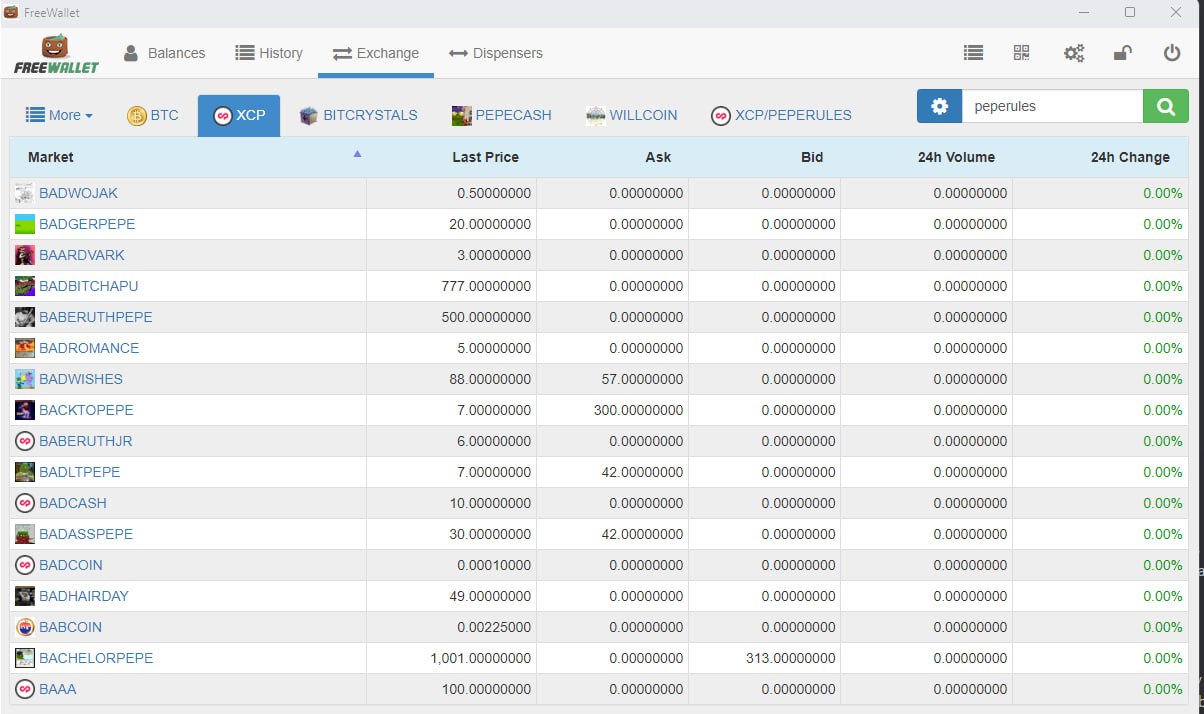Open the address list icon in the top bar
Viewport: 1204px width, 714px height.
973,53
